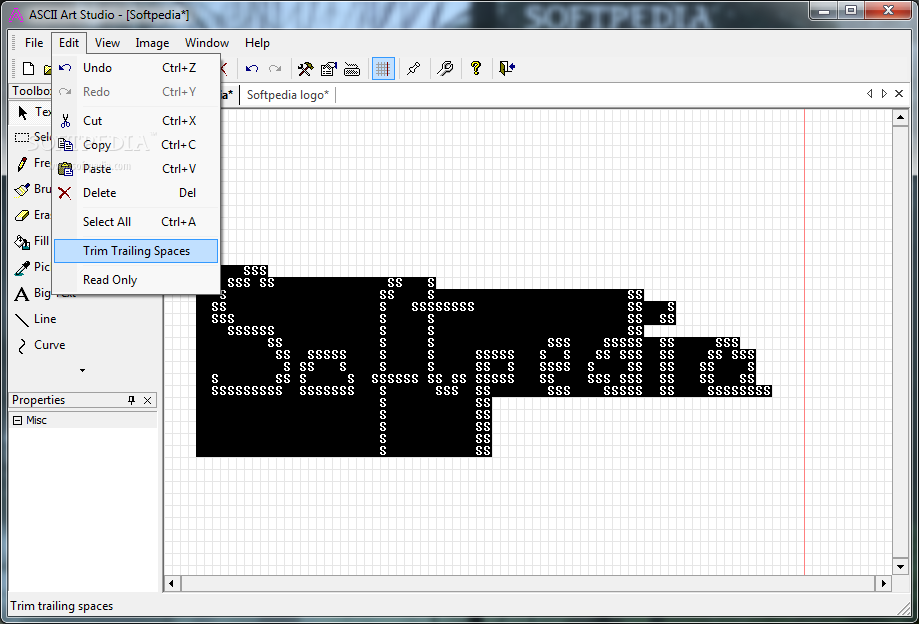This screenshot has height=624, width=919.
Task: Click the keyboard toolbar icon
Action: [352, 69]
